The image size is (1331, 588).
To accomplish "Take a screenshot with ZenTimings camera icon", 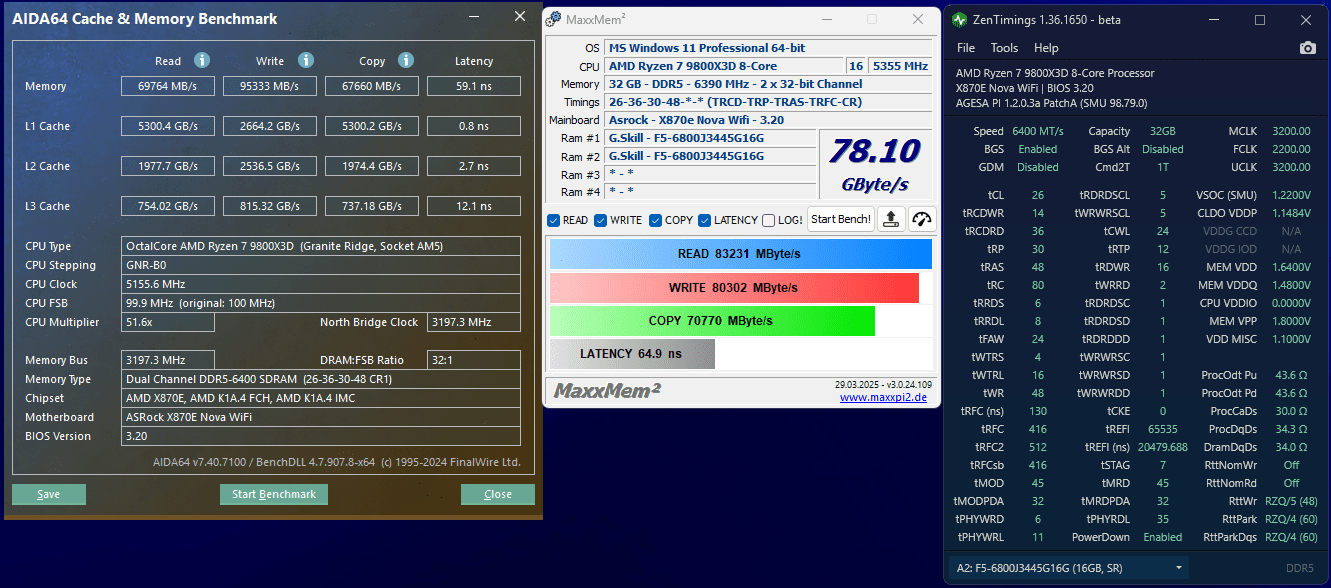I will [1307, 48].
